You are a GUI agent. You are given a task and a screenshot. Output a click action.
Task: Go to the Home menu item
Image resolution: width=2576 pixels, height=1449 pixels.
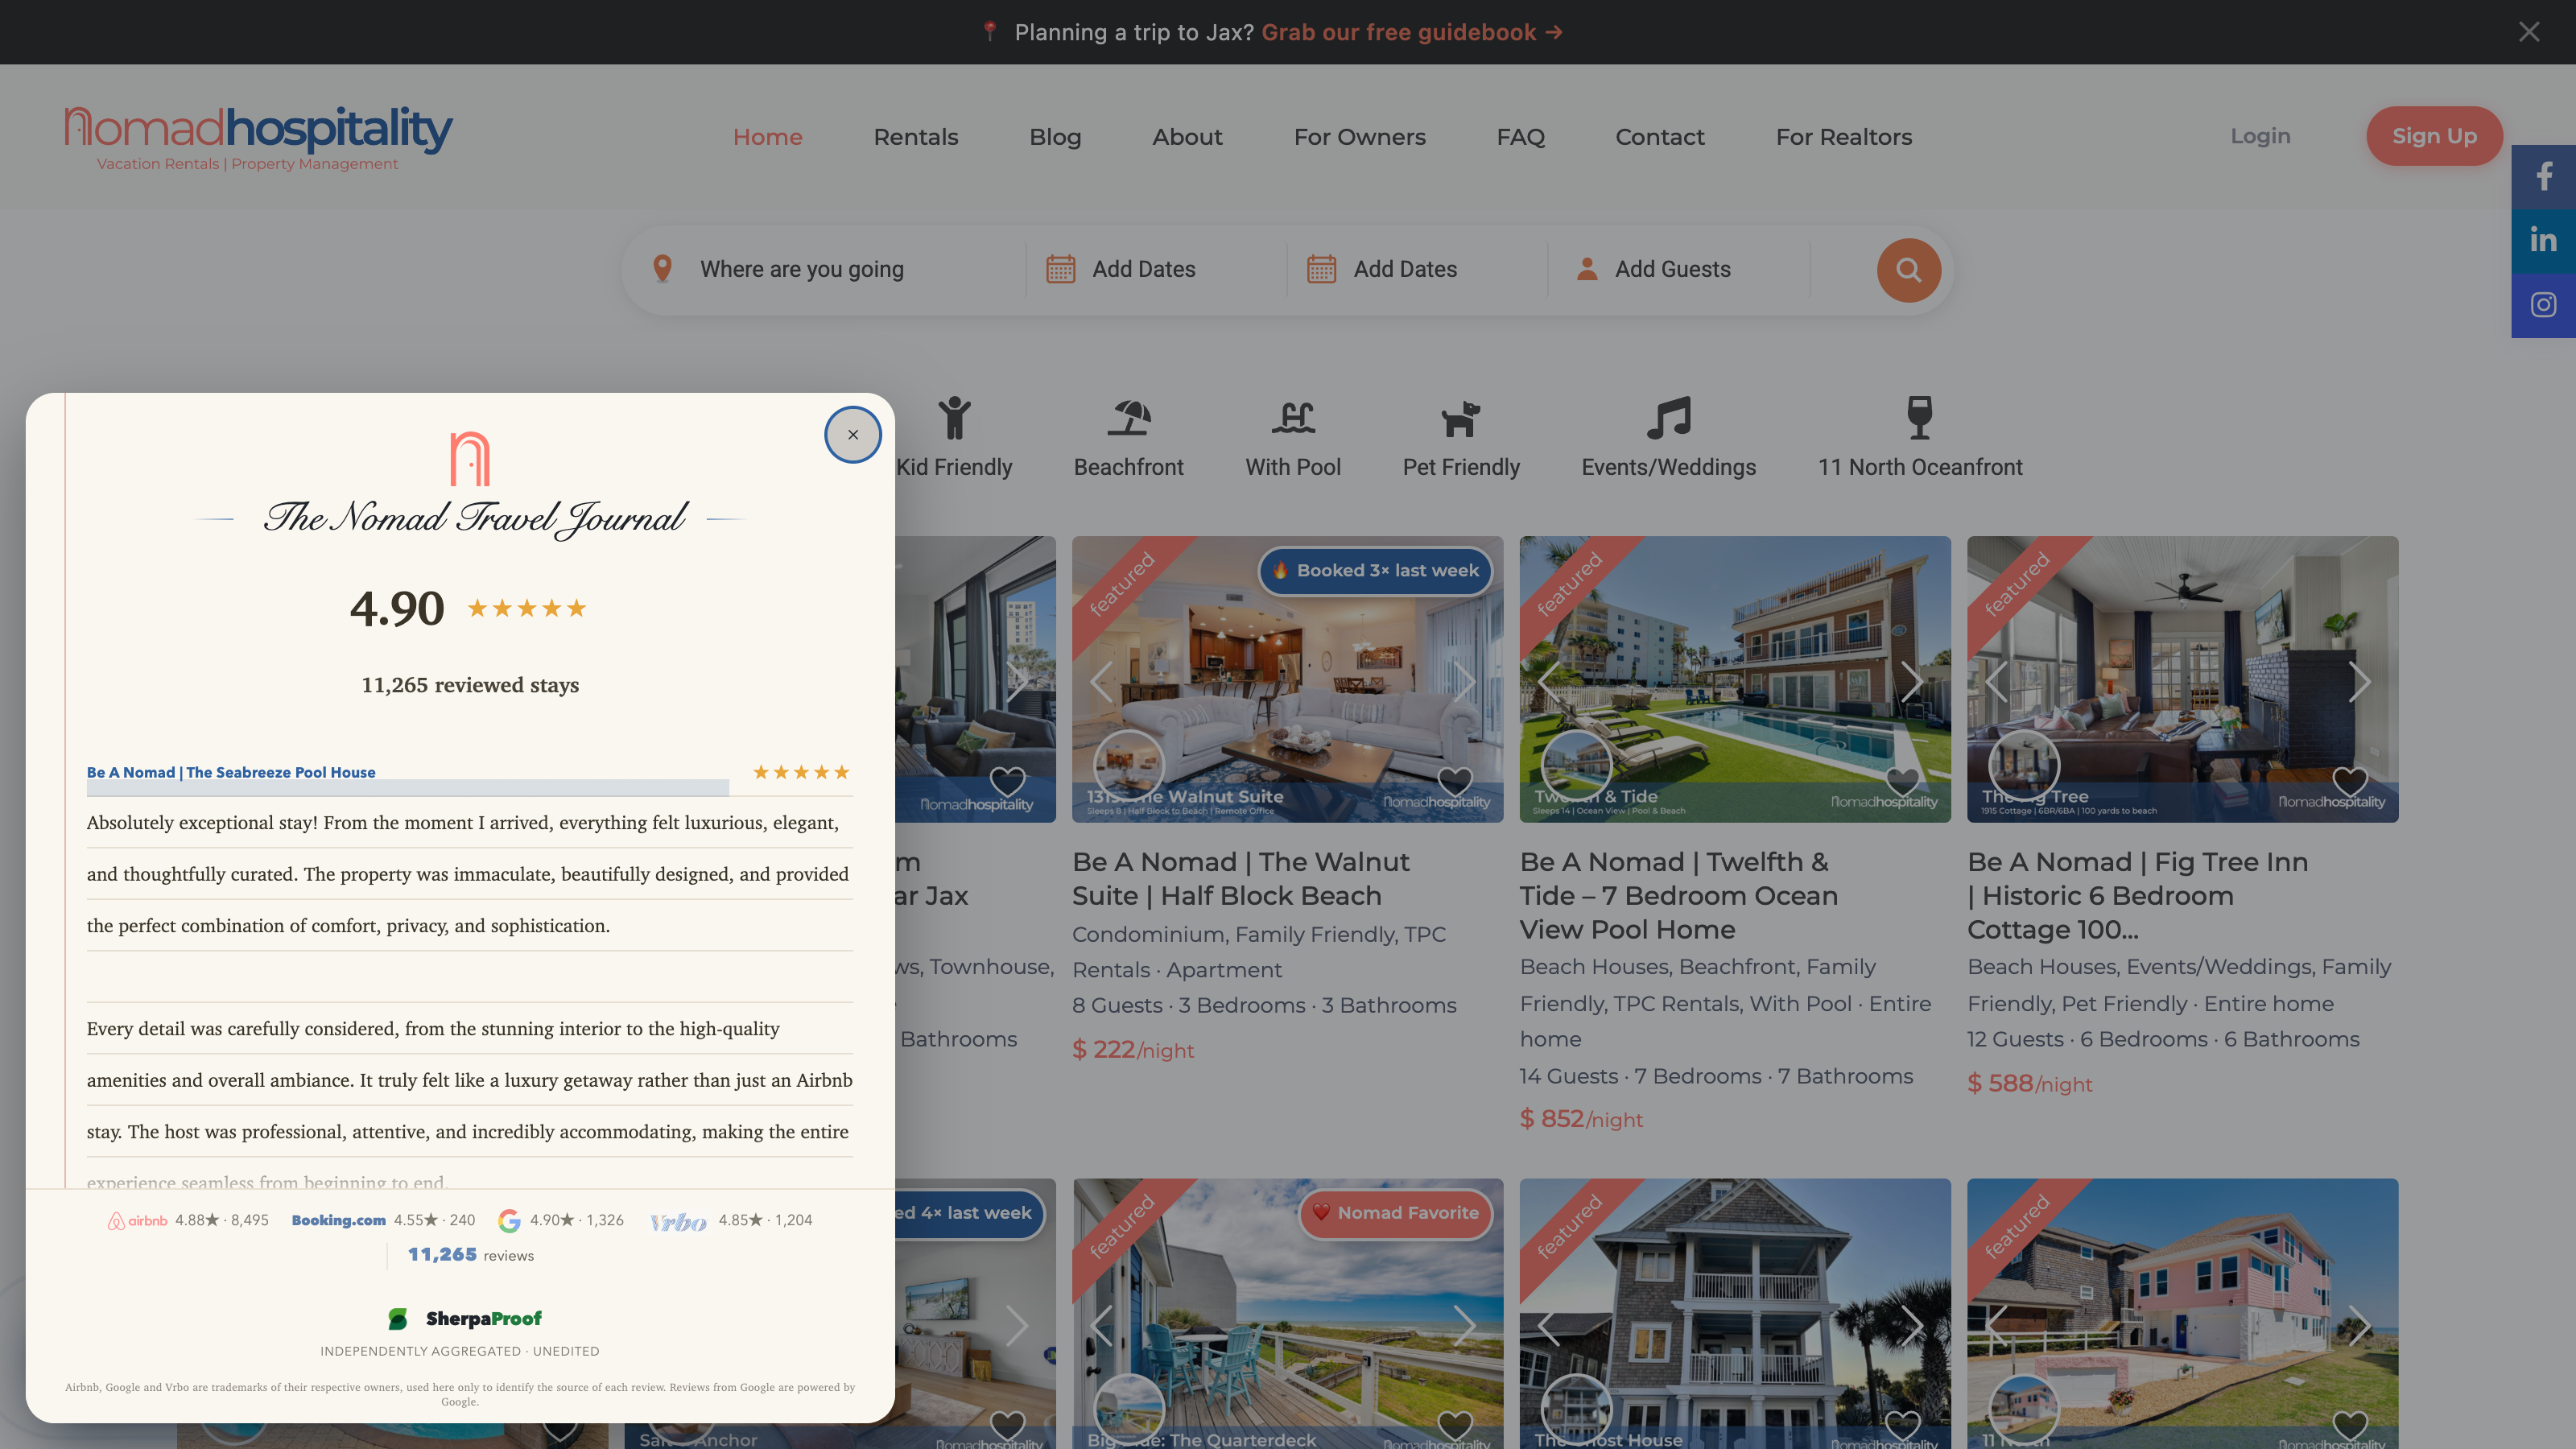point(767,137)
